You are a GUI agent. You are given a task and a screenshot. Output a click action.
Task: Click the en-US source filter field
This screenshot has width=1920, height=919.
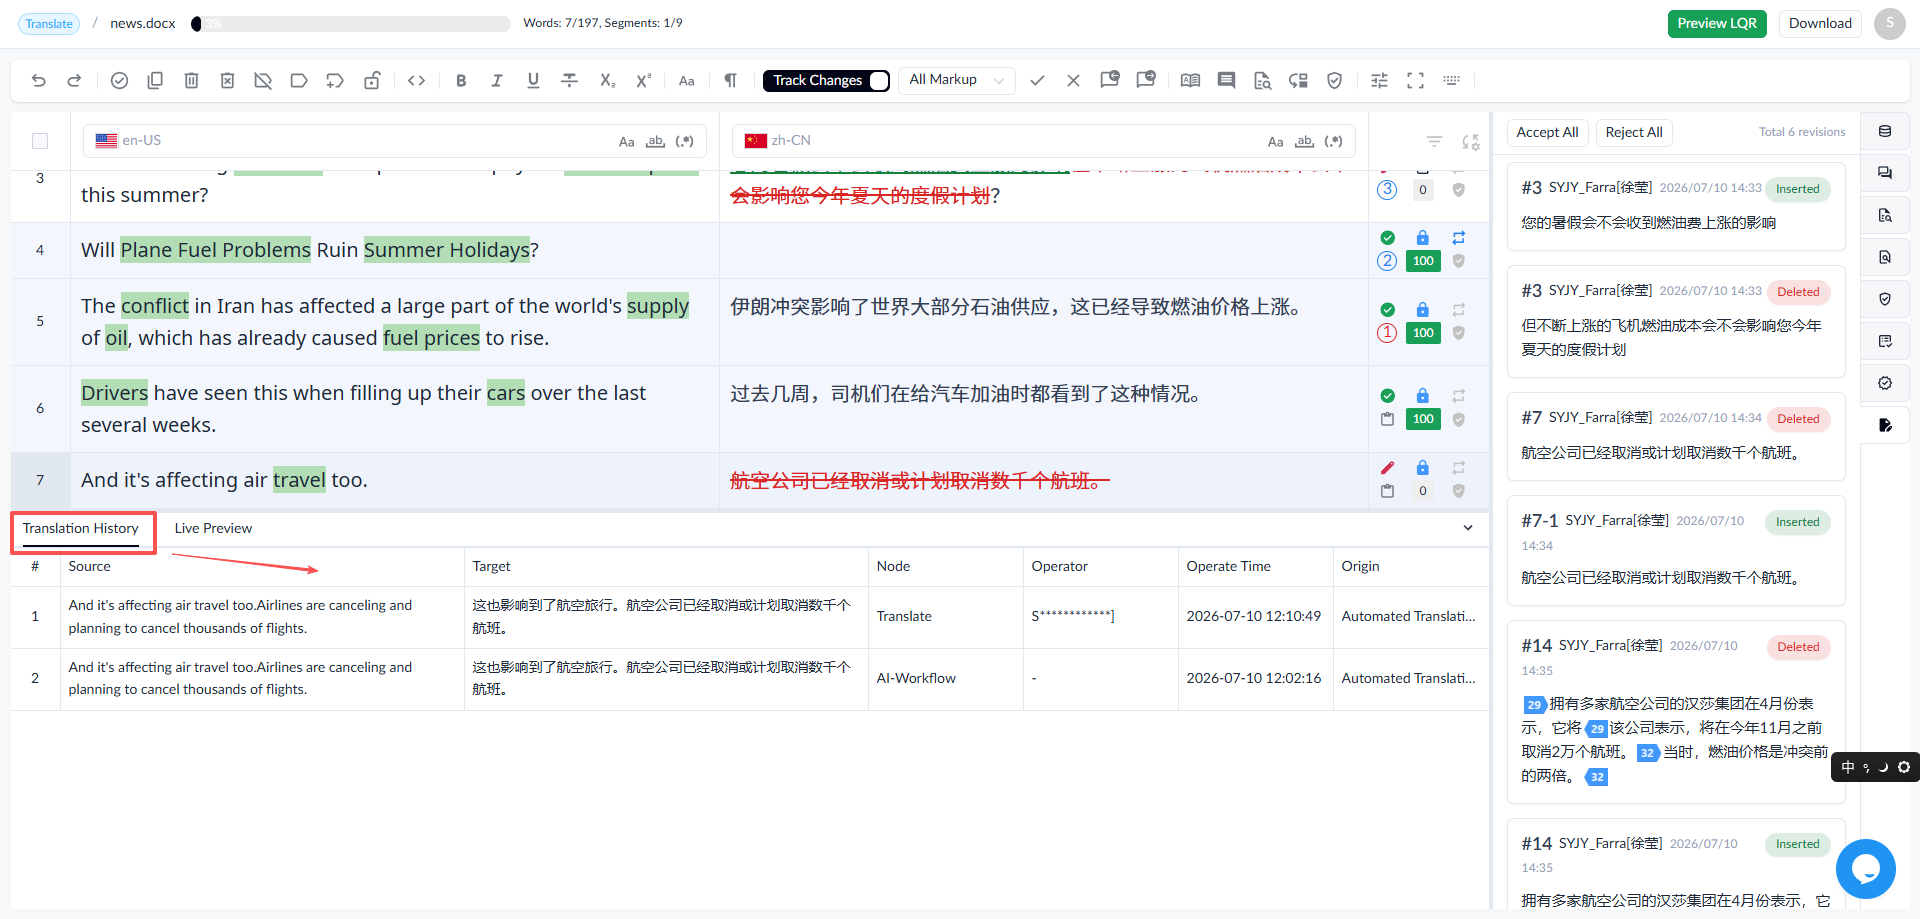pos(395,141)
